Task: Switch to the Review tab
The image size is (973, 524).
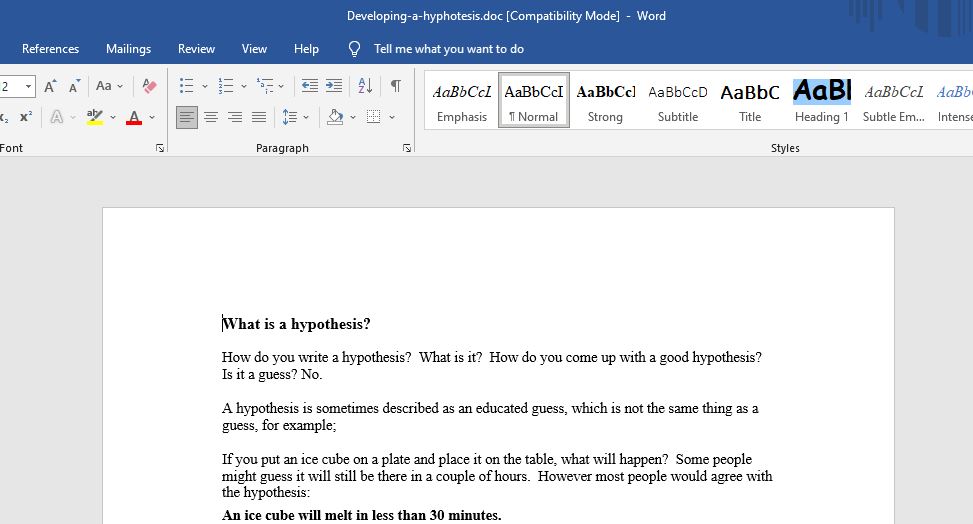Action: click(196, 48)
